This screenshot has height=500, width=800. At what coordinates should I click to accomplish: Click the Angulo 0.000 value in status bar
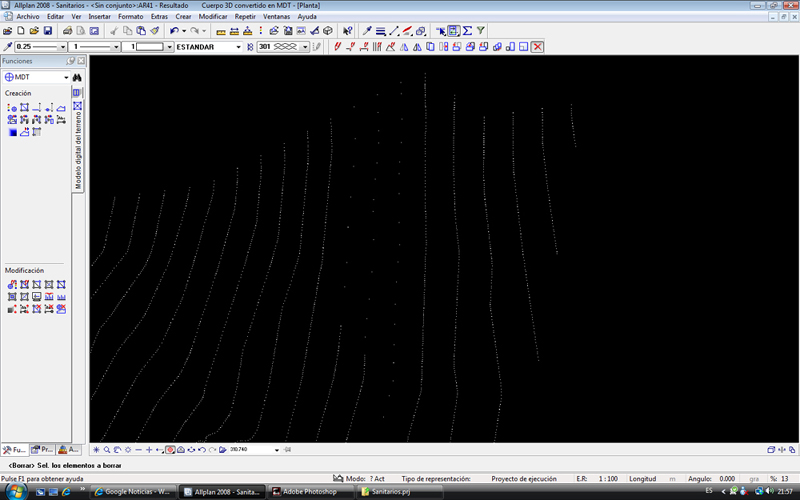727,479
